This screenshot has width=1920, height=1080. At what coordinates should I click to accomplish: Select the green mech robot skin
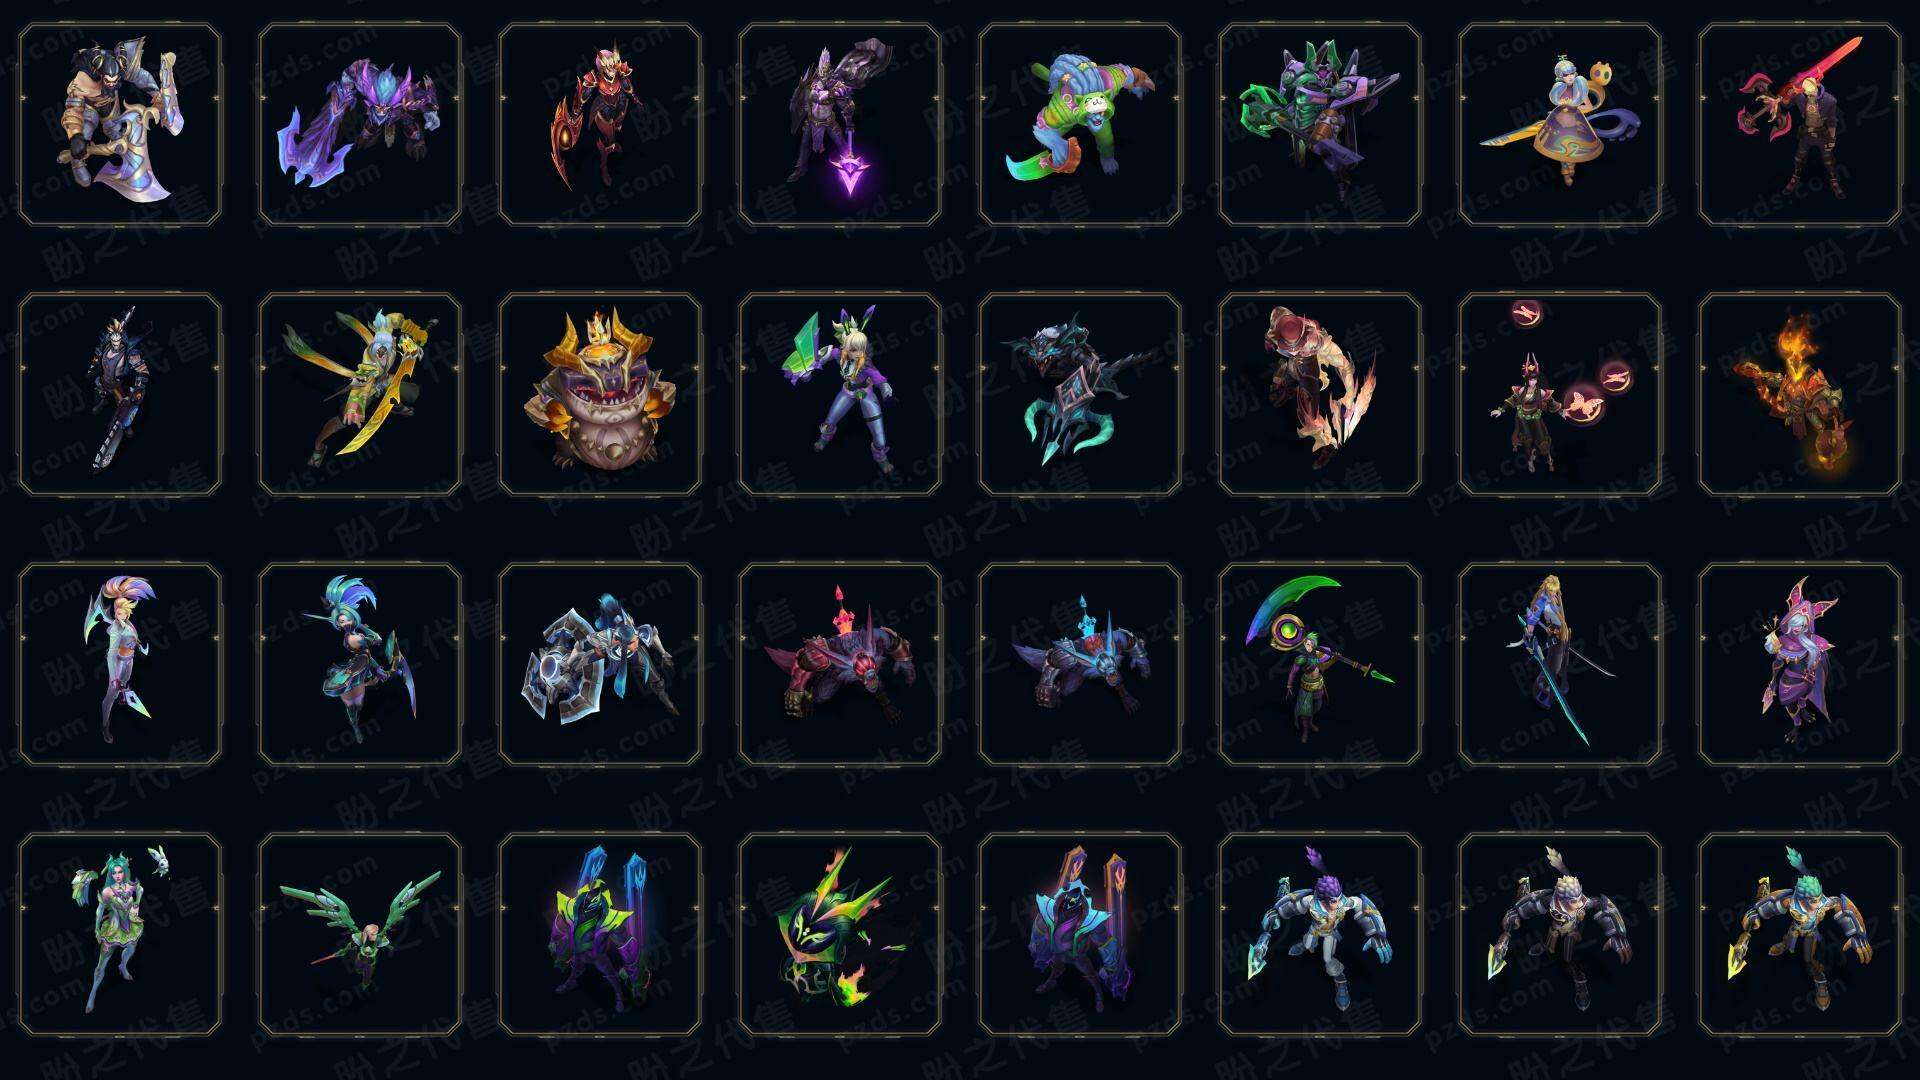[1320, 124]
